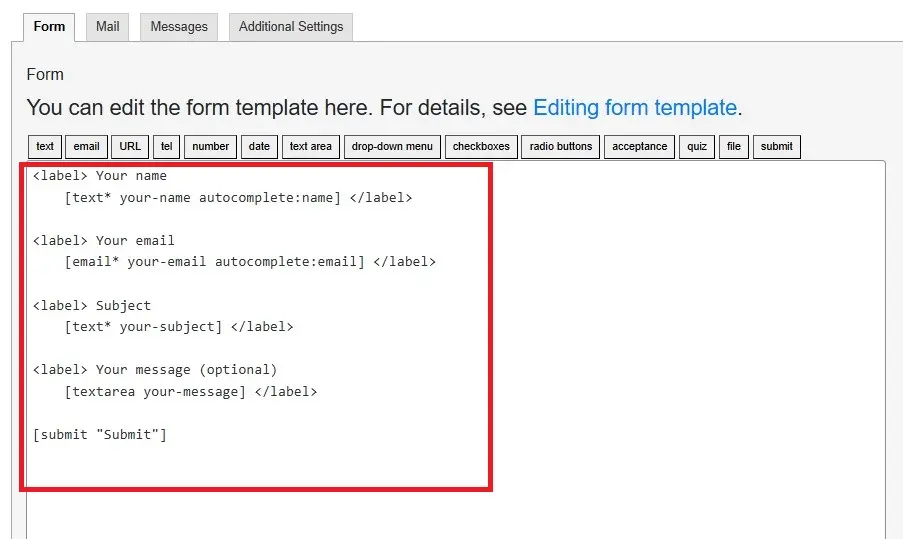Insert a drop-down menu tag
This screenshot has width=903, height=539.
(x=392, y=147)
